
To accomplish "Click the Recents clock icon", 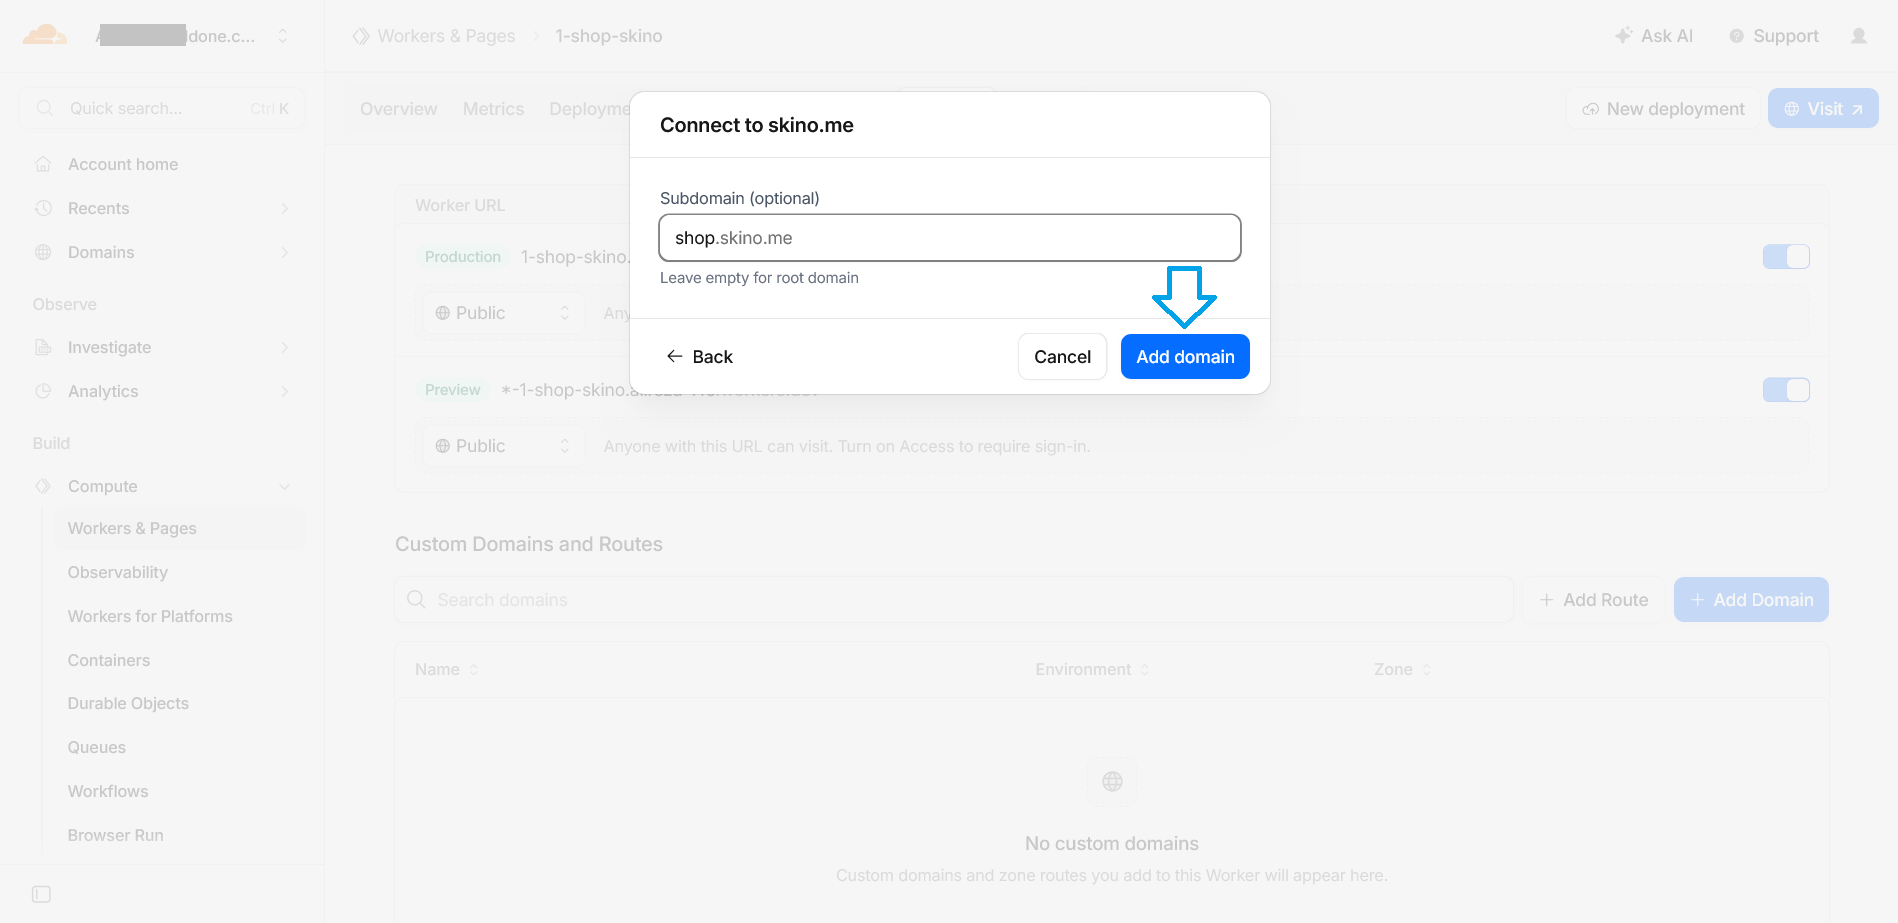I will tap(43, 208).
